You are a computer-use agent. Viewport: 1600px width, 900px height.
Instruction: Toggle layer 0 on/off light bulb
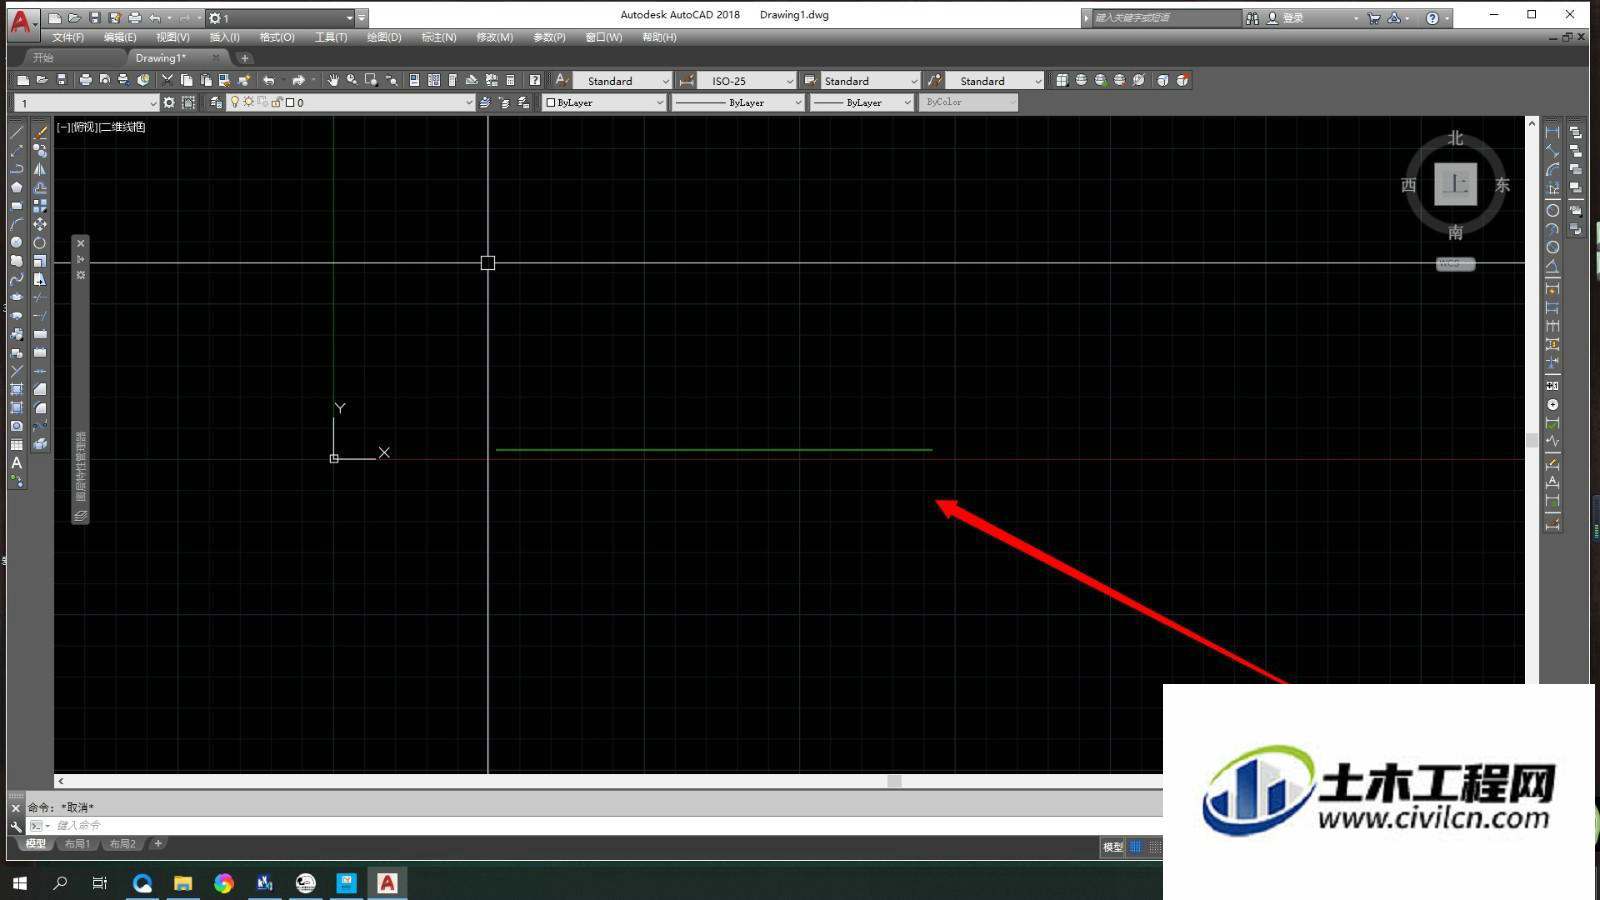235,102
